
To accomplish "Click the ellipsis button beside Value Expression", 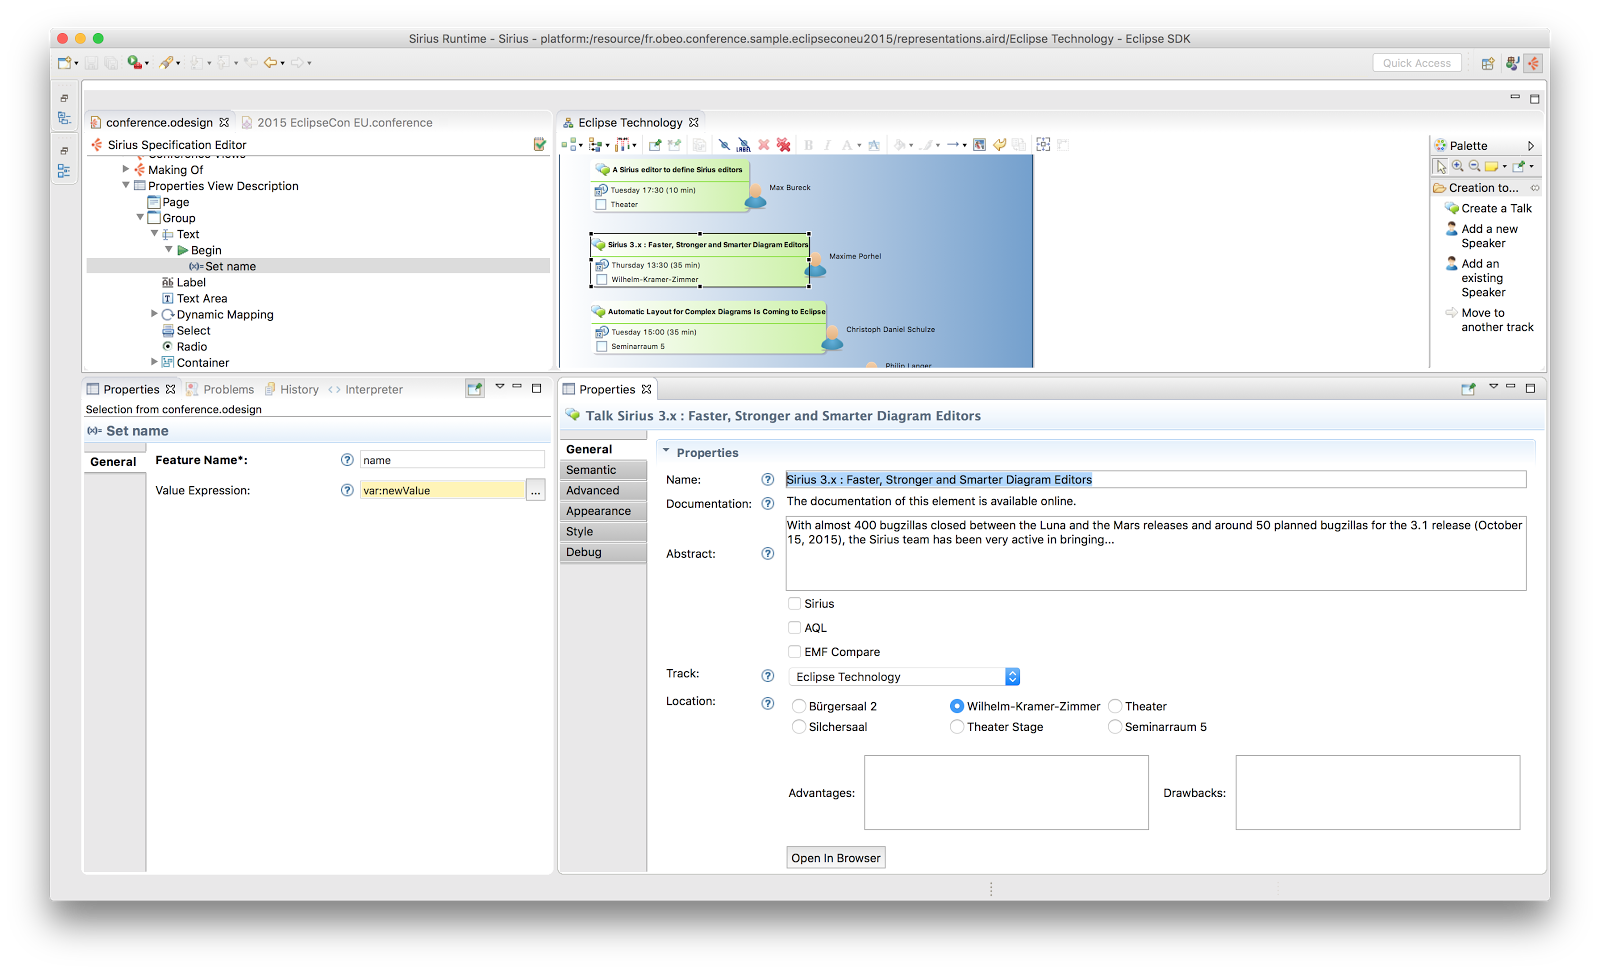I will click(x=536, y=490).
